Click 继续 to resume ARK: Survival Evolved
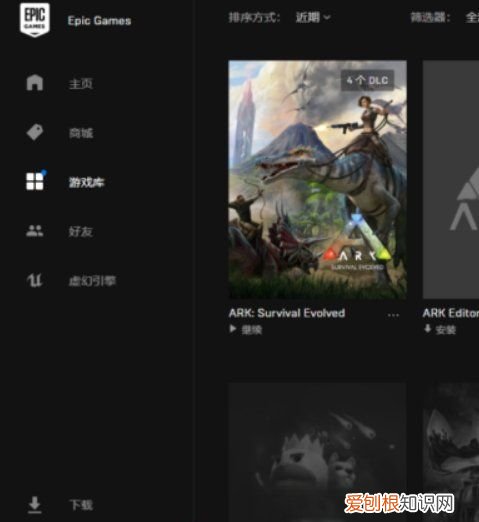Viewport: 479px width, 522px height. 252,330
